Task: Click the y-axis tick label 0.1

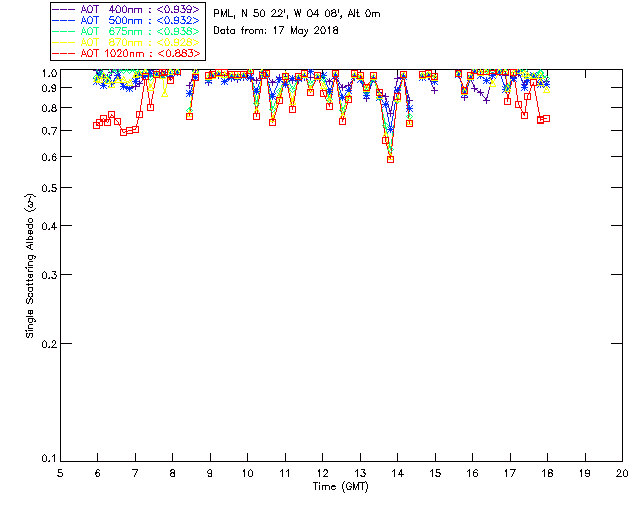Action: coord(49,459)
